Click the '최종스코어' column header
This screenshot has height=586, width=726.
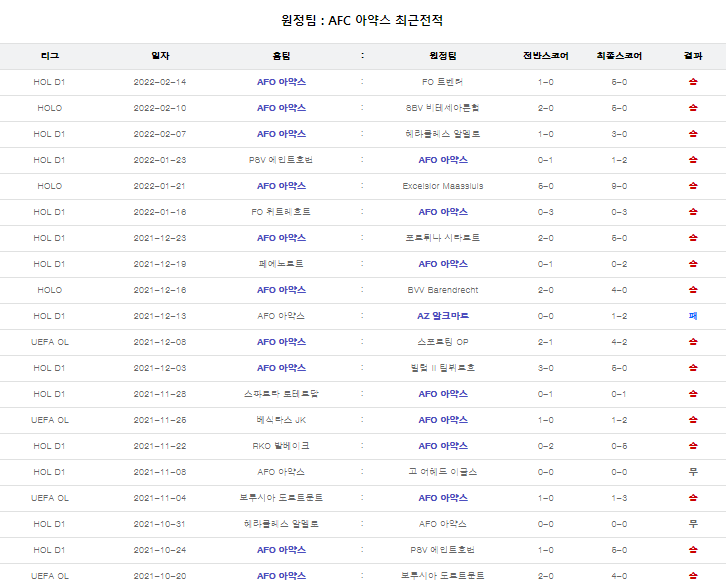click(x=619, y=56)
